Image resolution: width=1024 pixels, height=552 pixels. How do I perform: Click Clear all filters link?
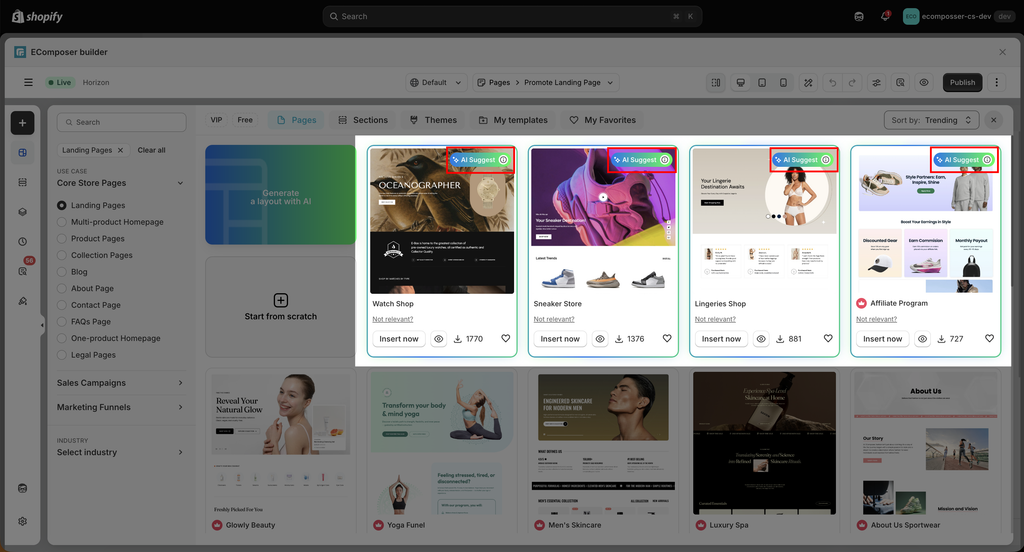(152, 150)
